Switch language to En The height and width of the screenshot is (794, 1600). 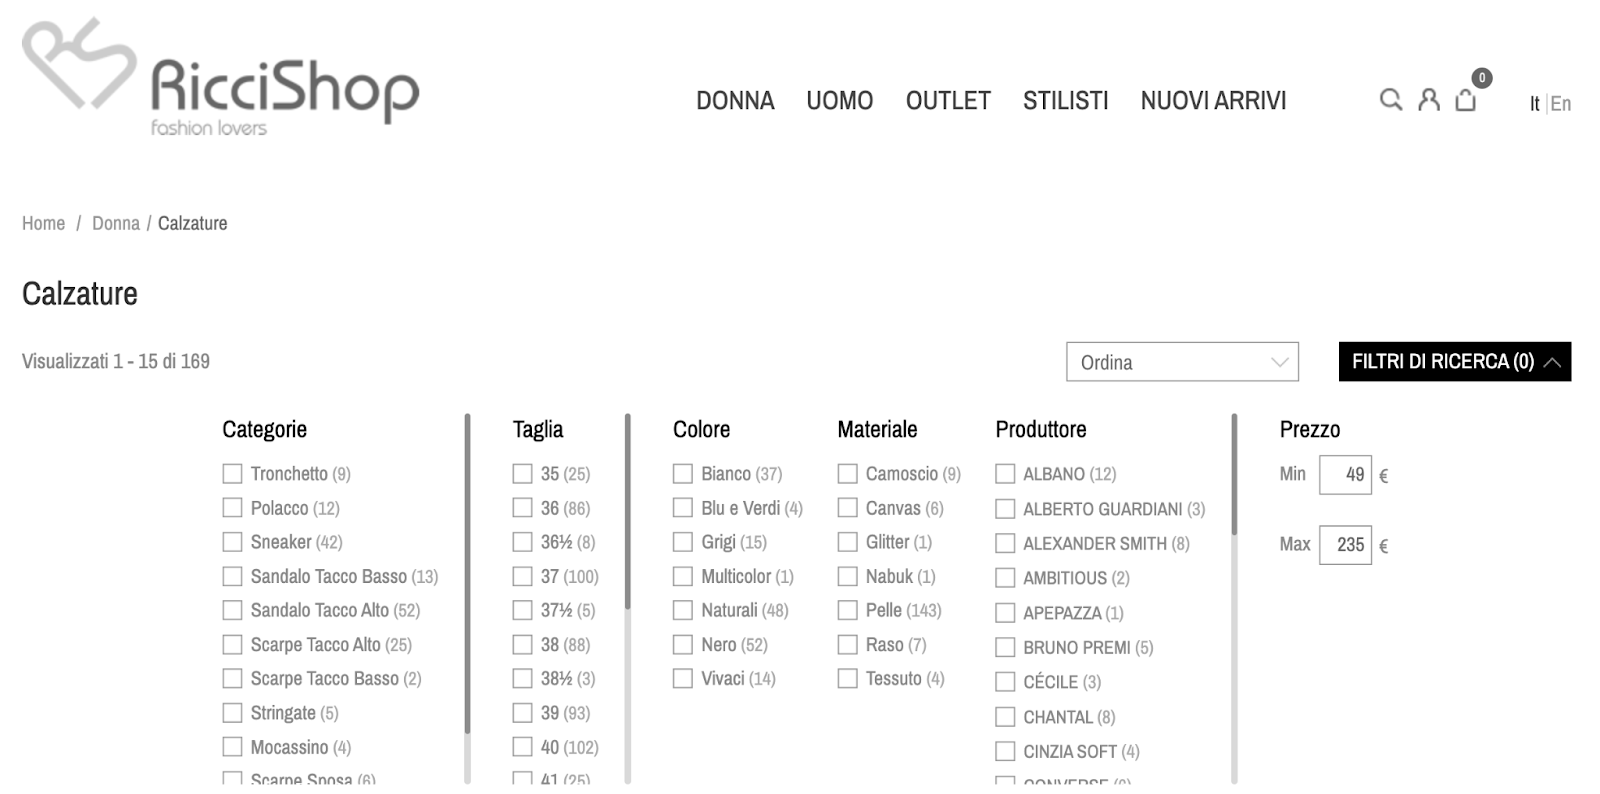point(1560,103)
